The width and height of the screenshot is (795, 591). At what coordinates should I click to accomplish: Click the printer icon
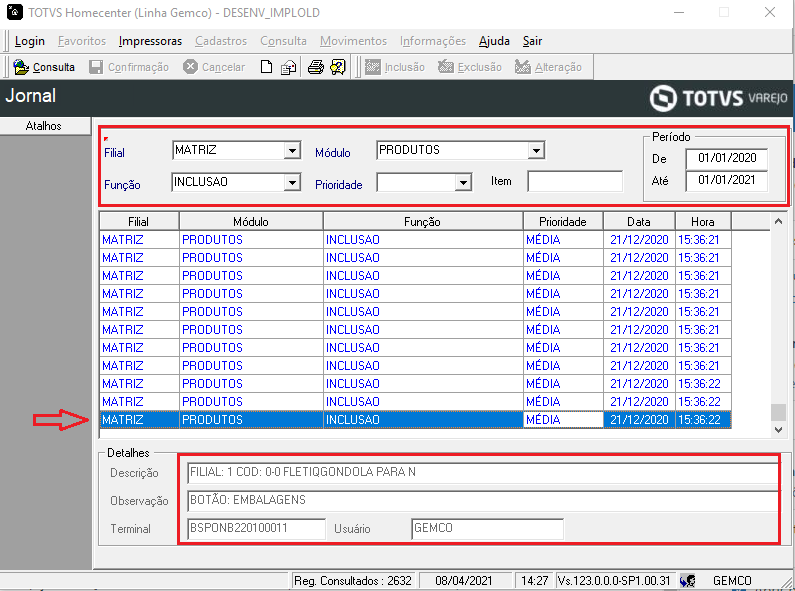[316, 67]
